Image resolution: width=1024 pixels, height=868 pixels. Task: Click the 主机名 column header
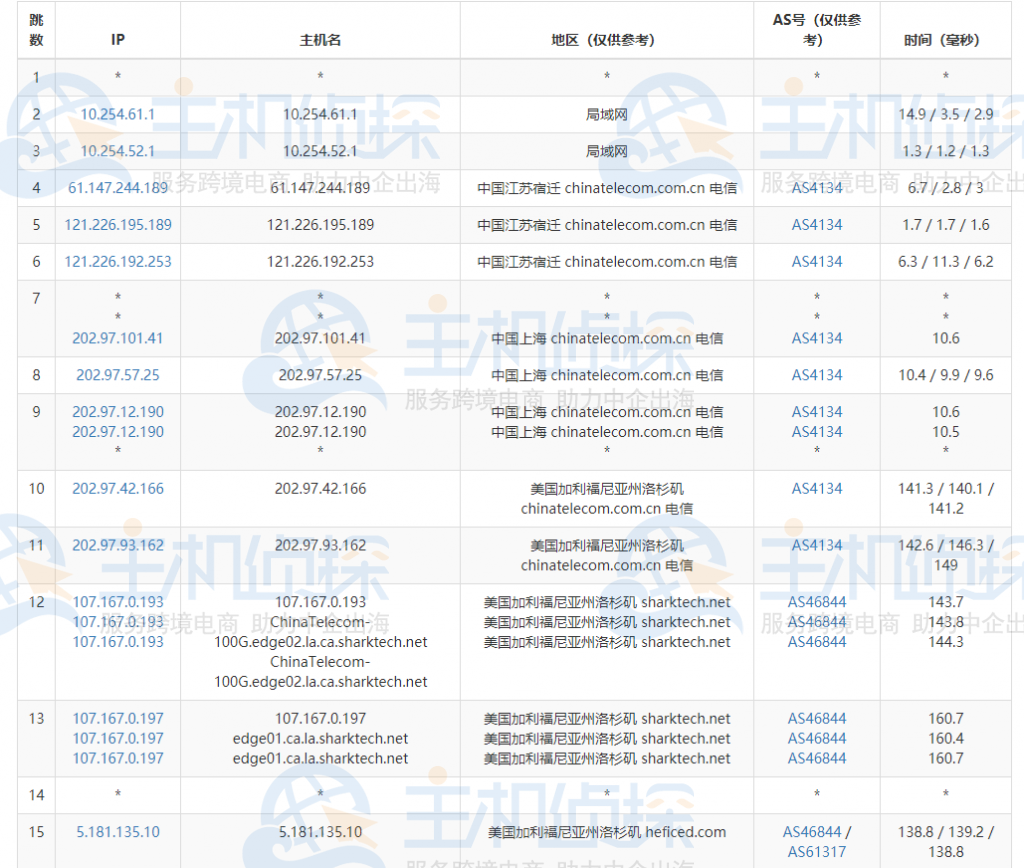click(319, 40)
